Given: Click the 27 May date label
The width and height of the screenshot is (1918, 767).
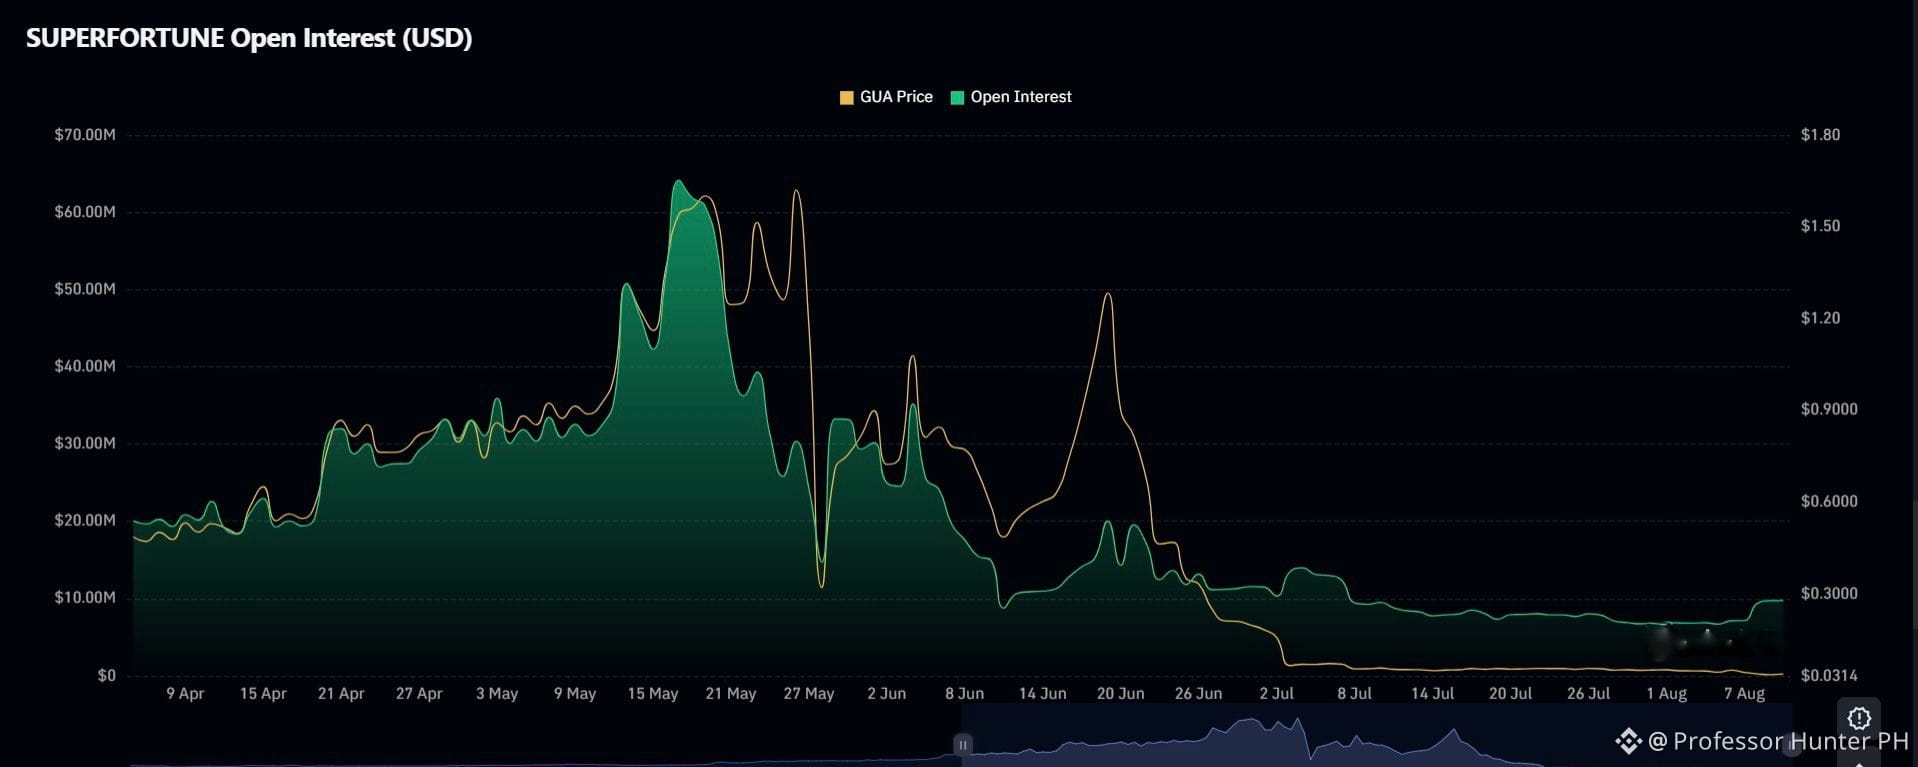Looking at the screenshot, I should click(809, 693).
